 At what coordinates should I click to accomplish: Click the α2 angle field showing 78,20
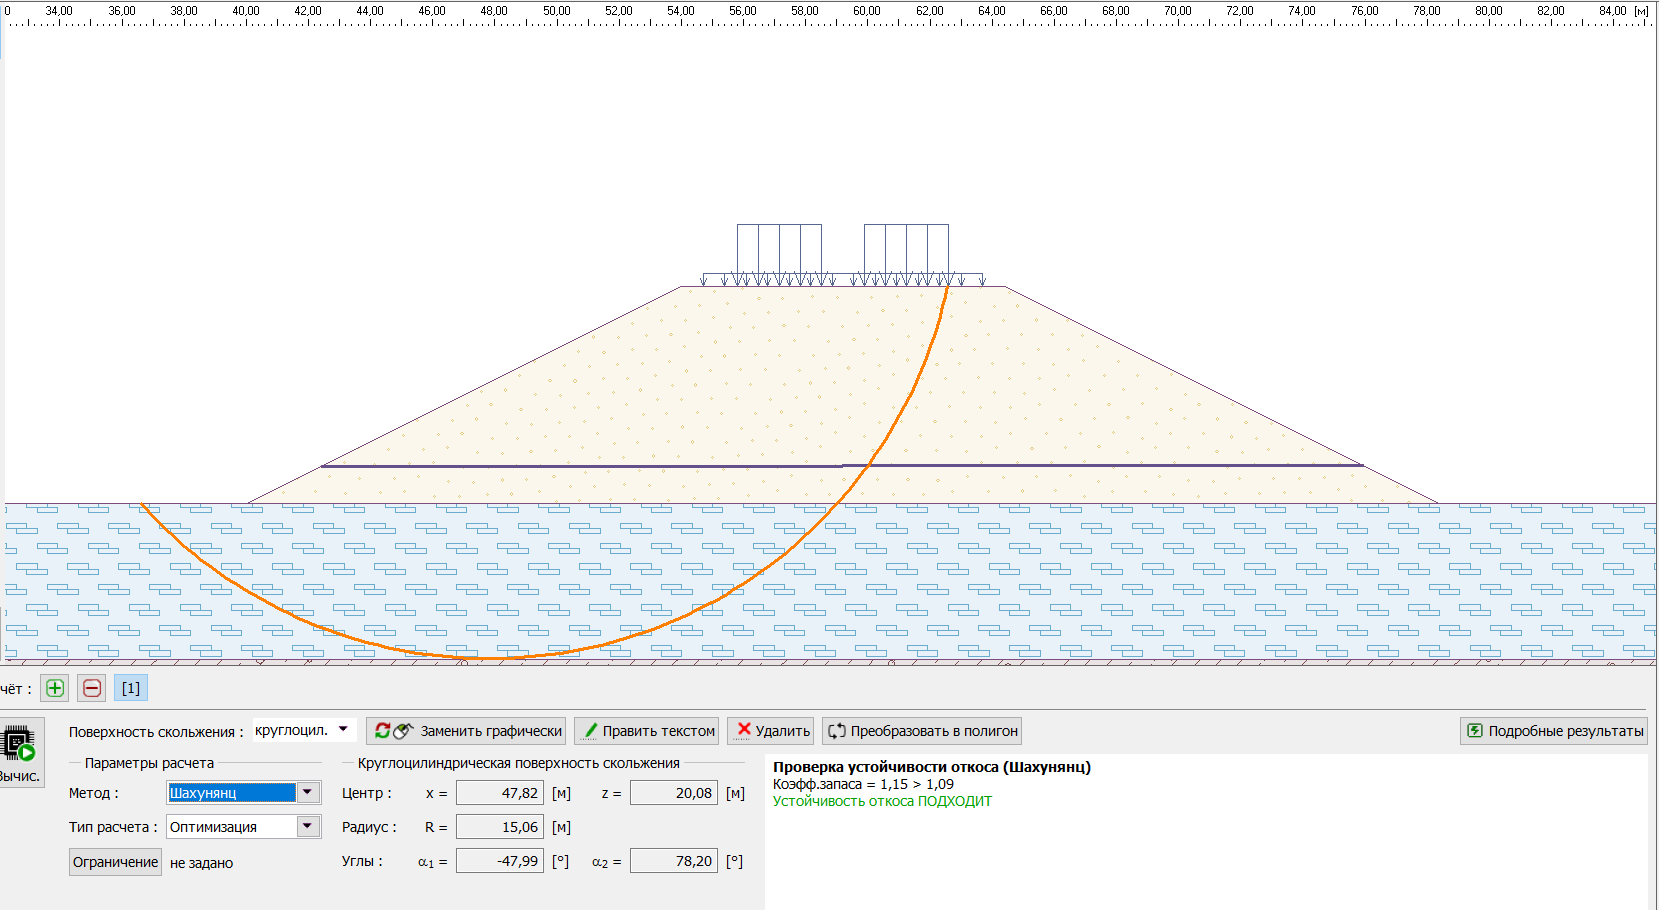tap(674, 861)
